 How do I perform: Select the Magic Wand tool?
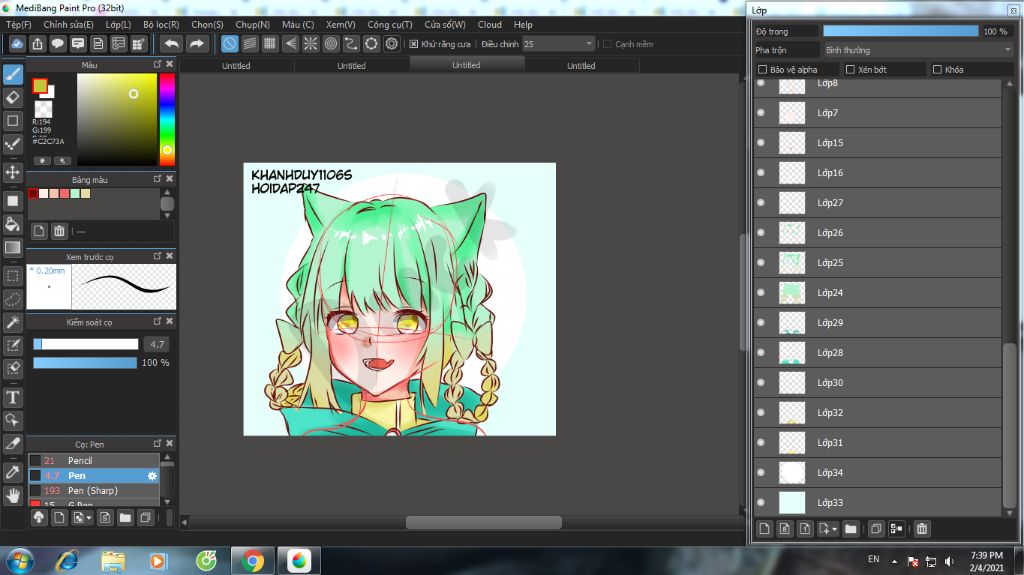click(12, 321)
